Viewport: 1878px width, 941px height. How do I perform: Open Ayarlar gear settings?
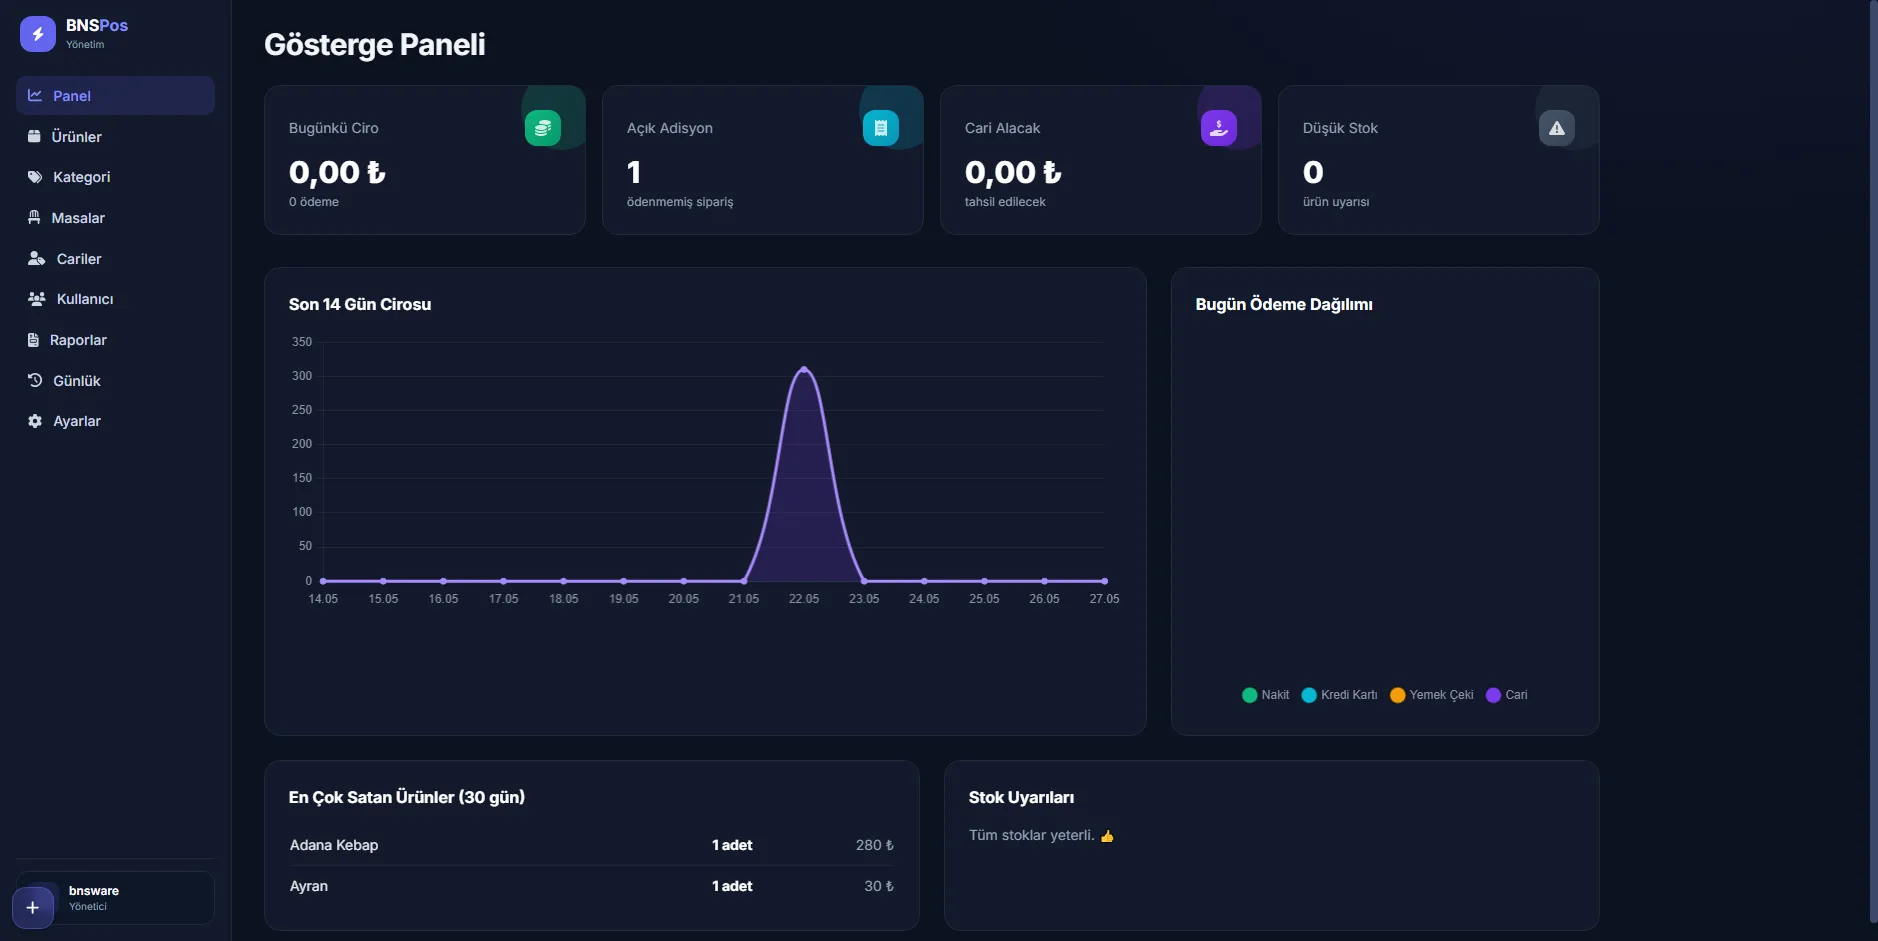35,421
